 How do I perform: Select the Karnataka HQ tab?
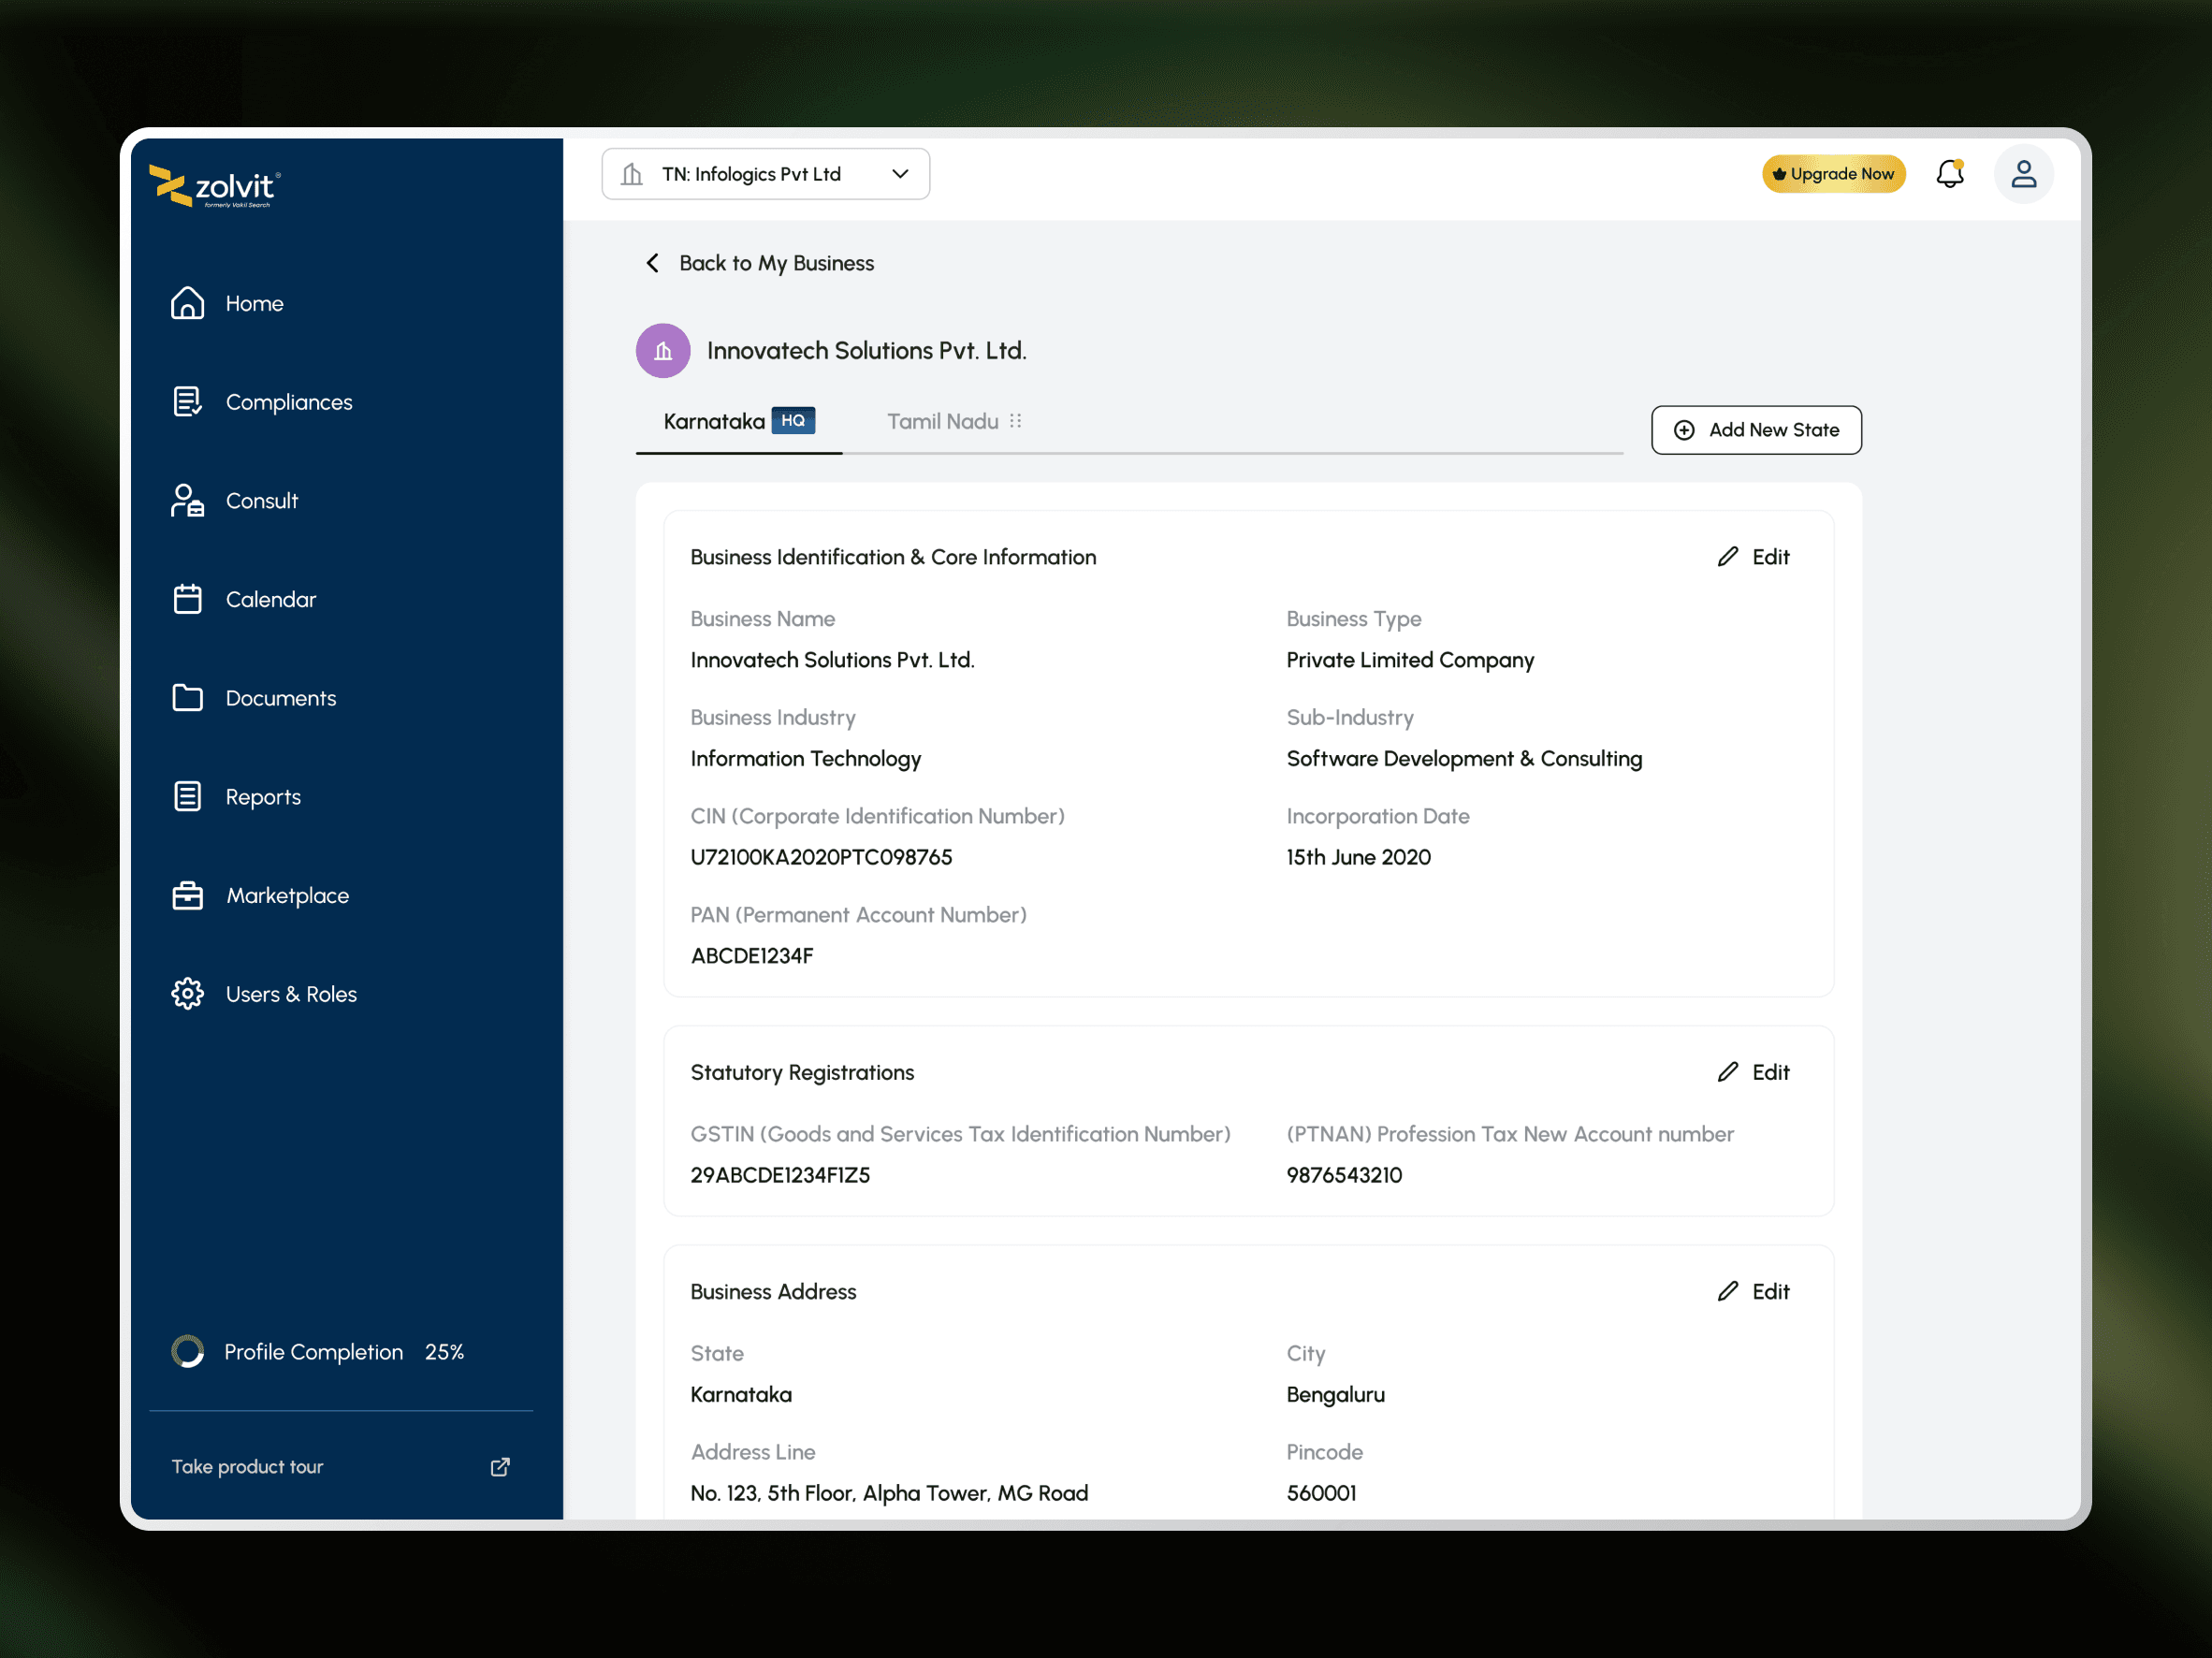[738, 422]
